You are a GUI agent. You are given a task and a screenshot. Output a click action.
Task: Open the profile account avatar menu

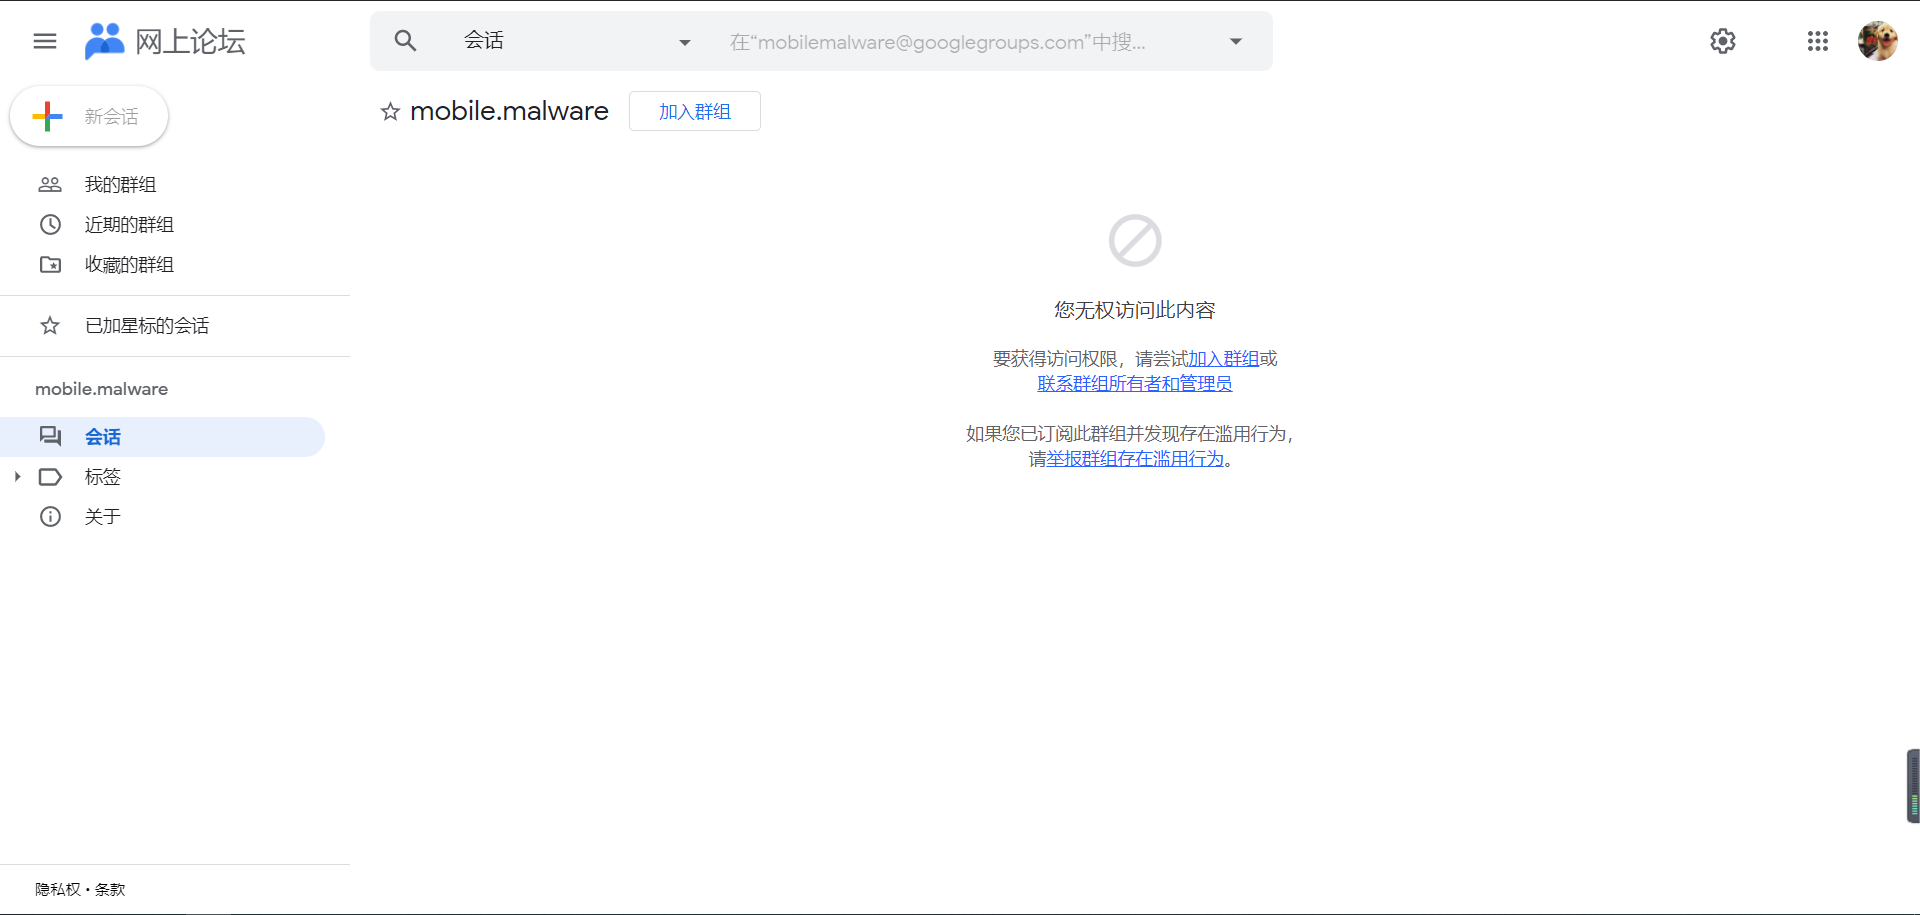1878,41
